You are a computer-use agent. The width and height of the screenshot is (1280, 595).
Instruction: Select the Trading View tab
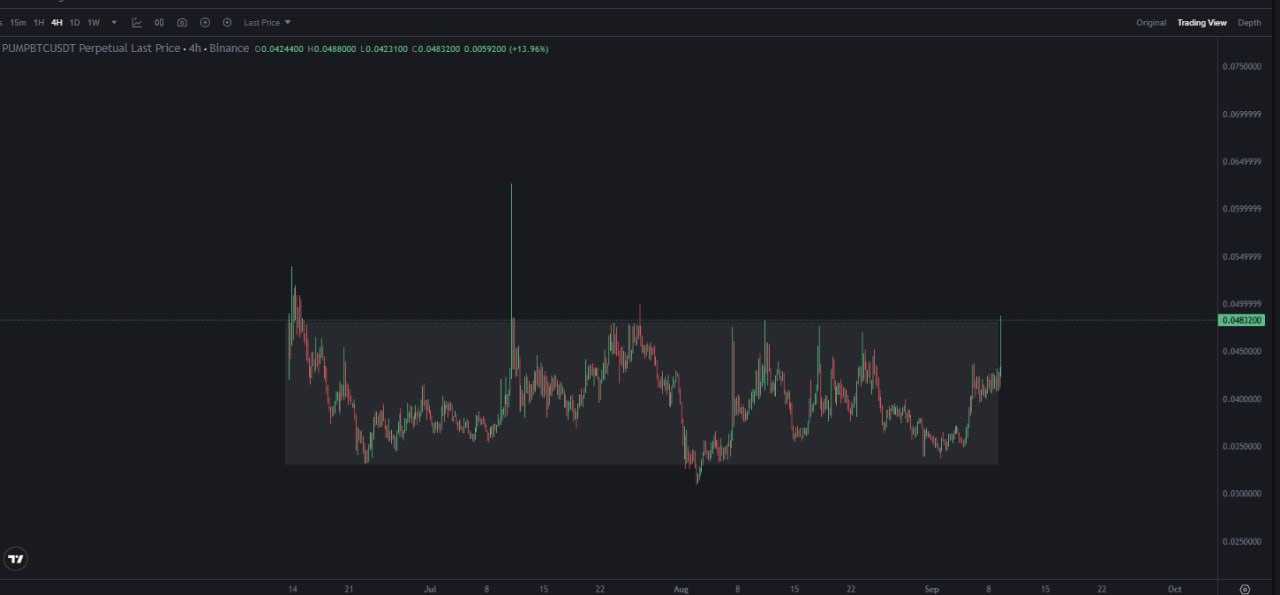tap(1201, 22)
